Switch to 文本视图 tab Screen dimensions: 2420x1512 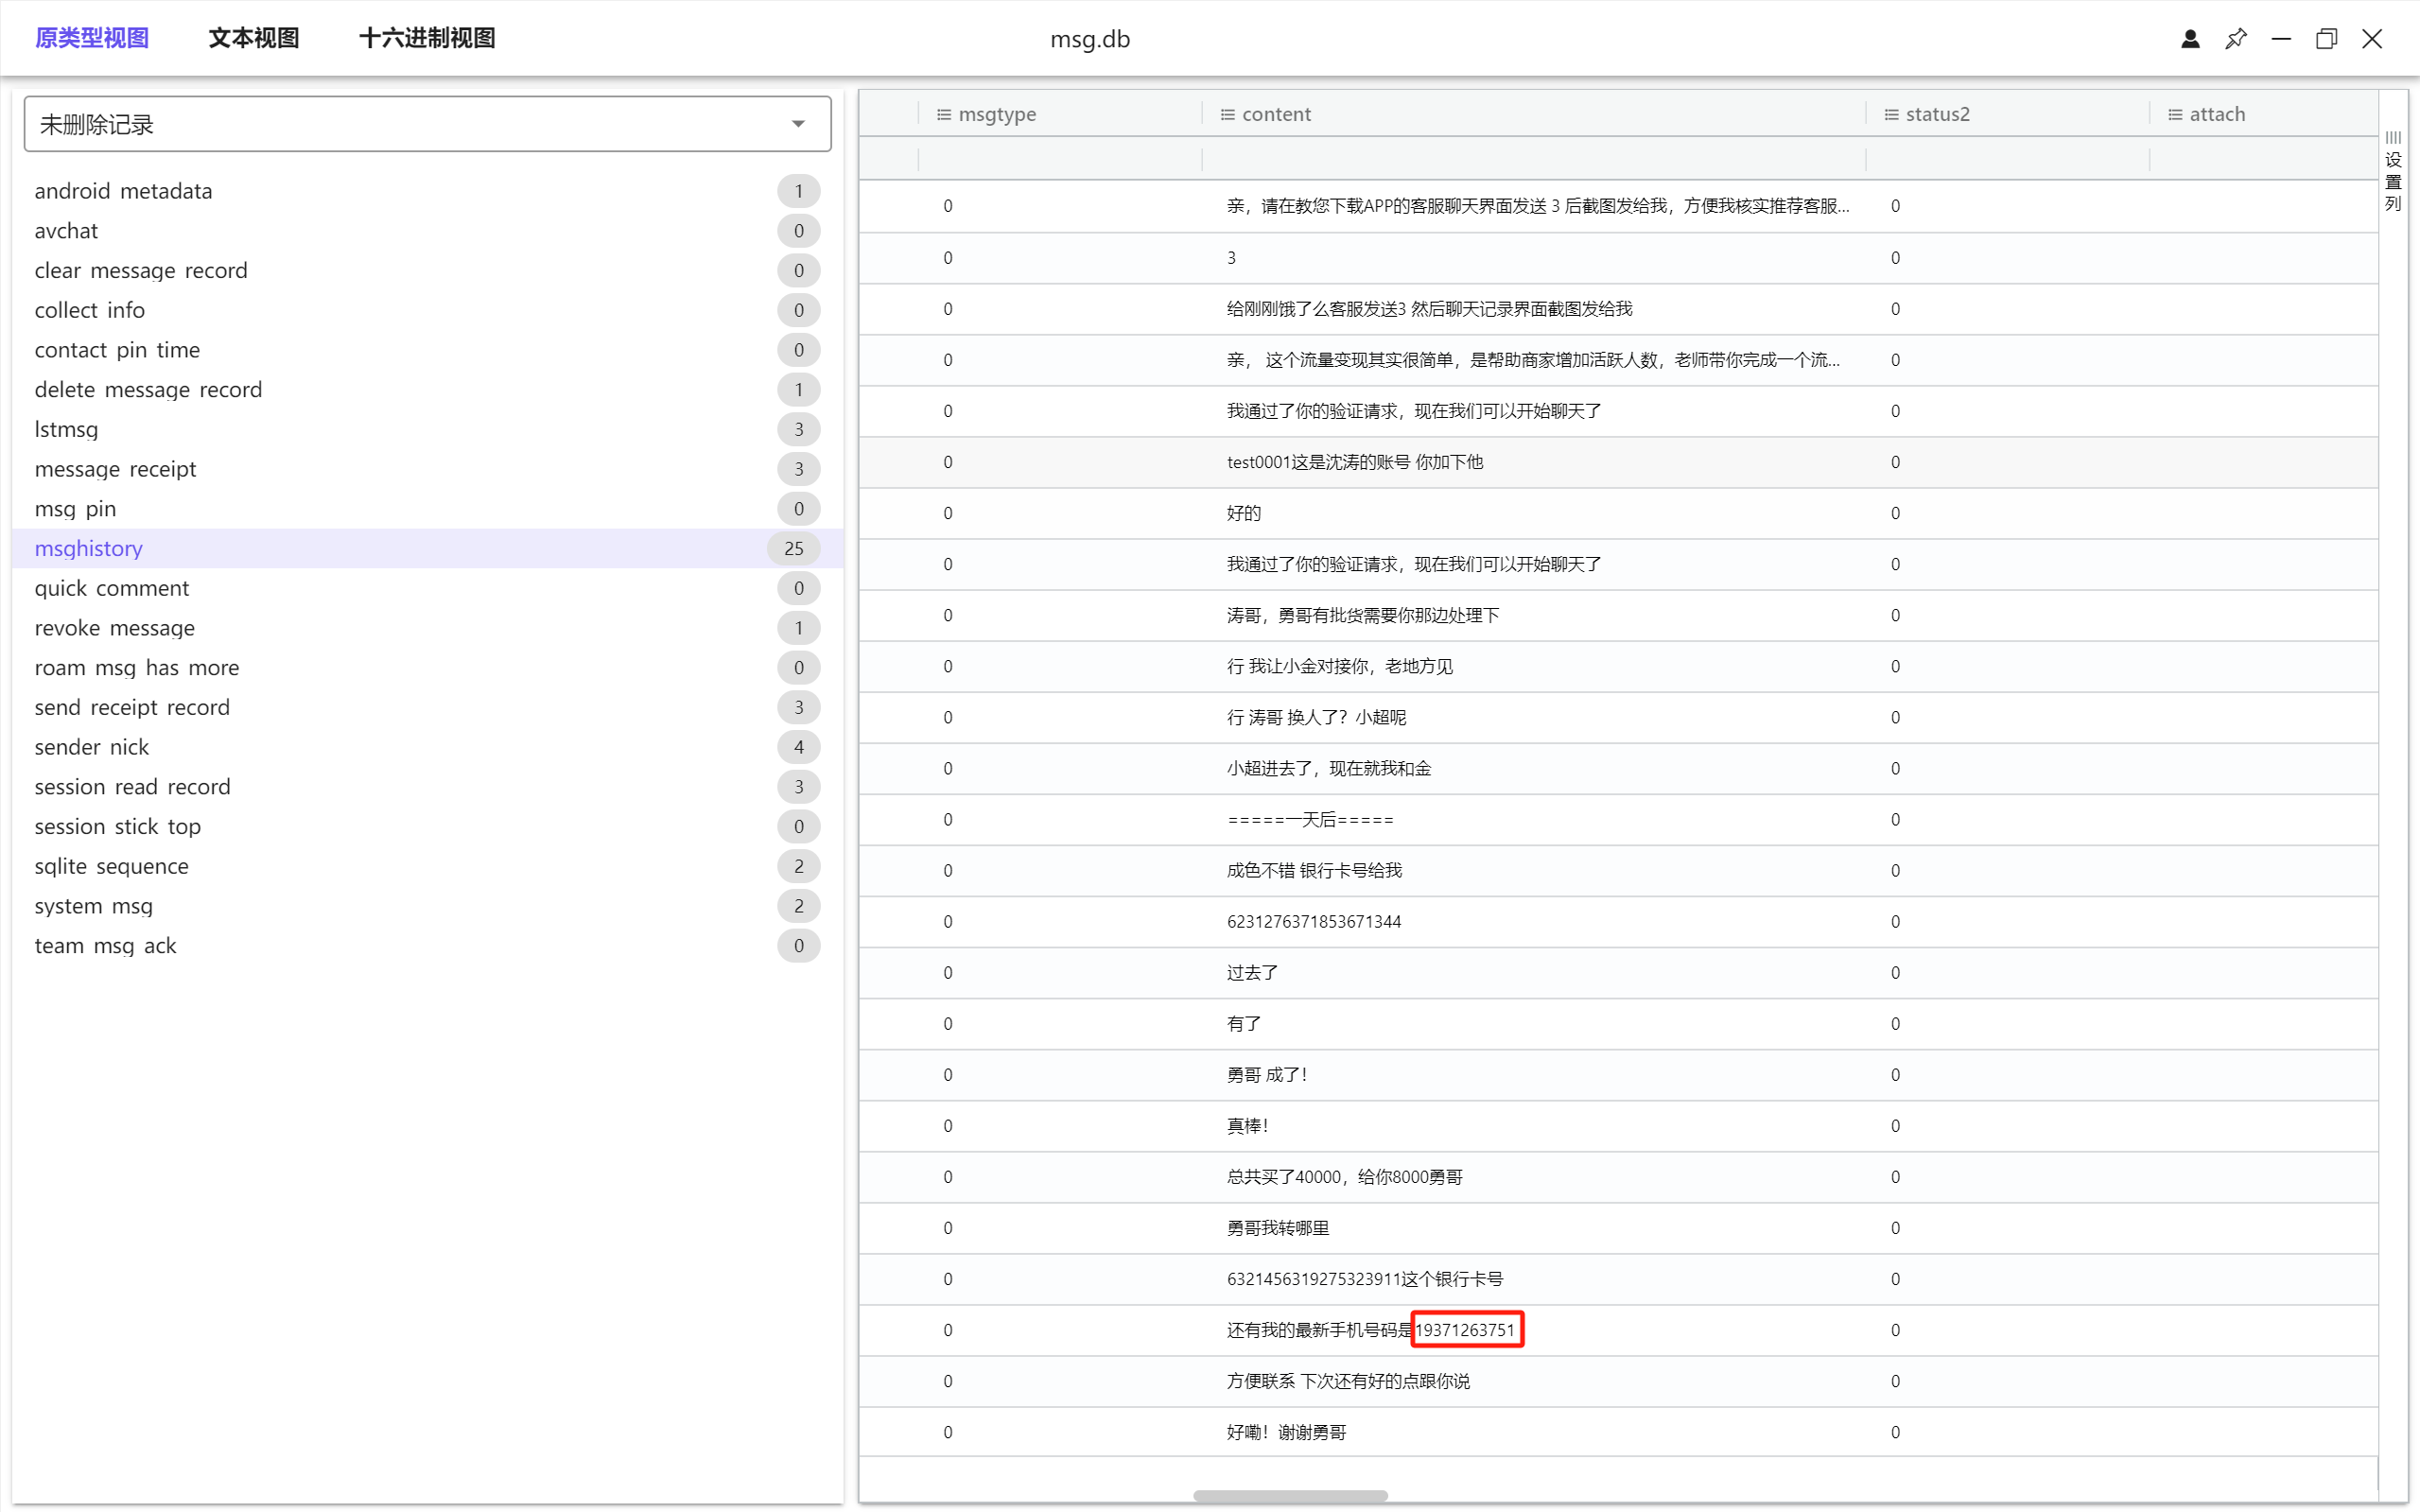[254, 38]
